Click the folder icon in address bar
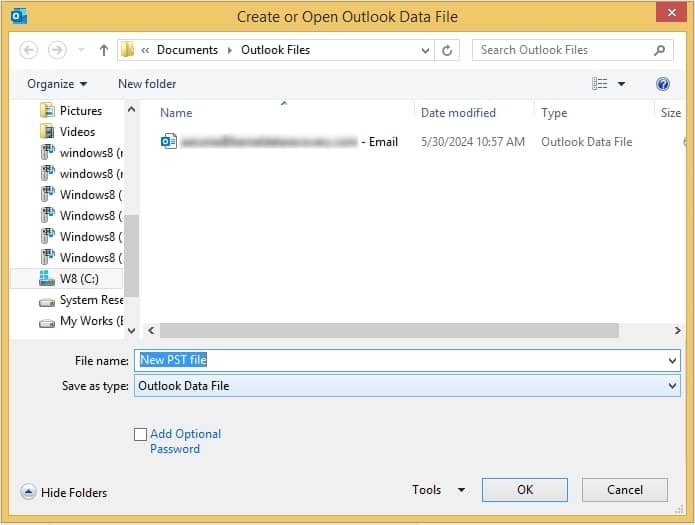The height and width of the screenshot is (525, 695). (127, 50)
